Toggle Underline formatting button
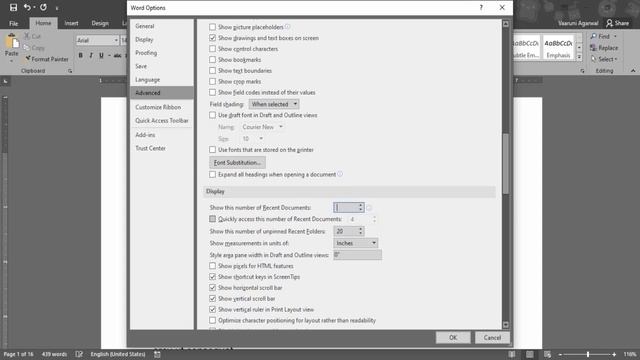640x360 pixels. click(x=101, y=56)
